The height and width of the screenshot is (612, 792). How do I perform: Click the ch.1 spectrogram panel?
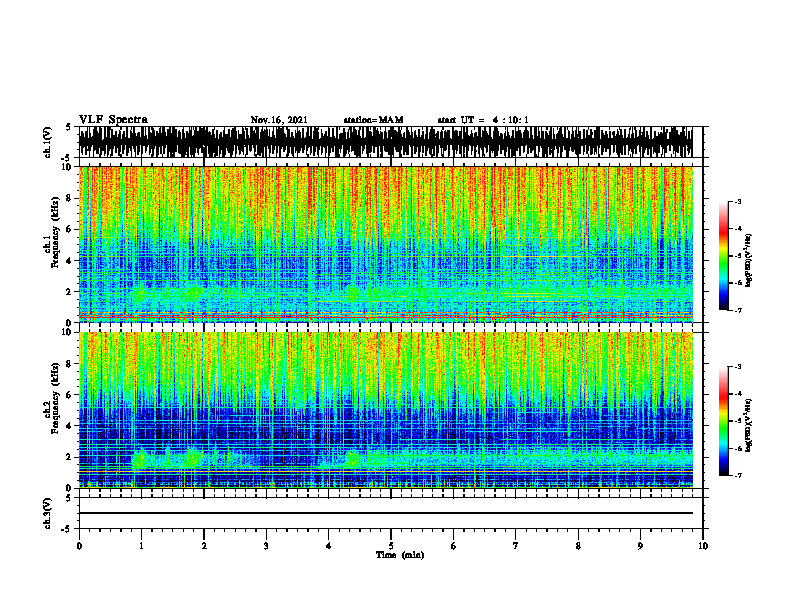385,244
